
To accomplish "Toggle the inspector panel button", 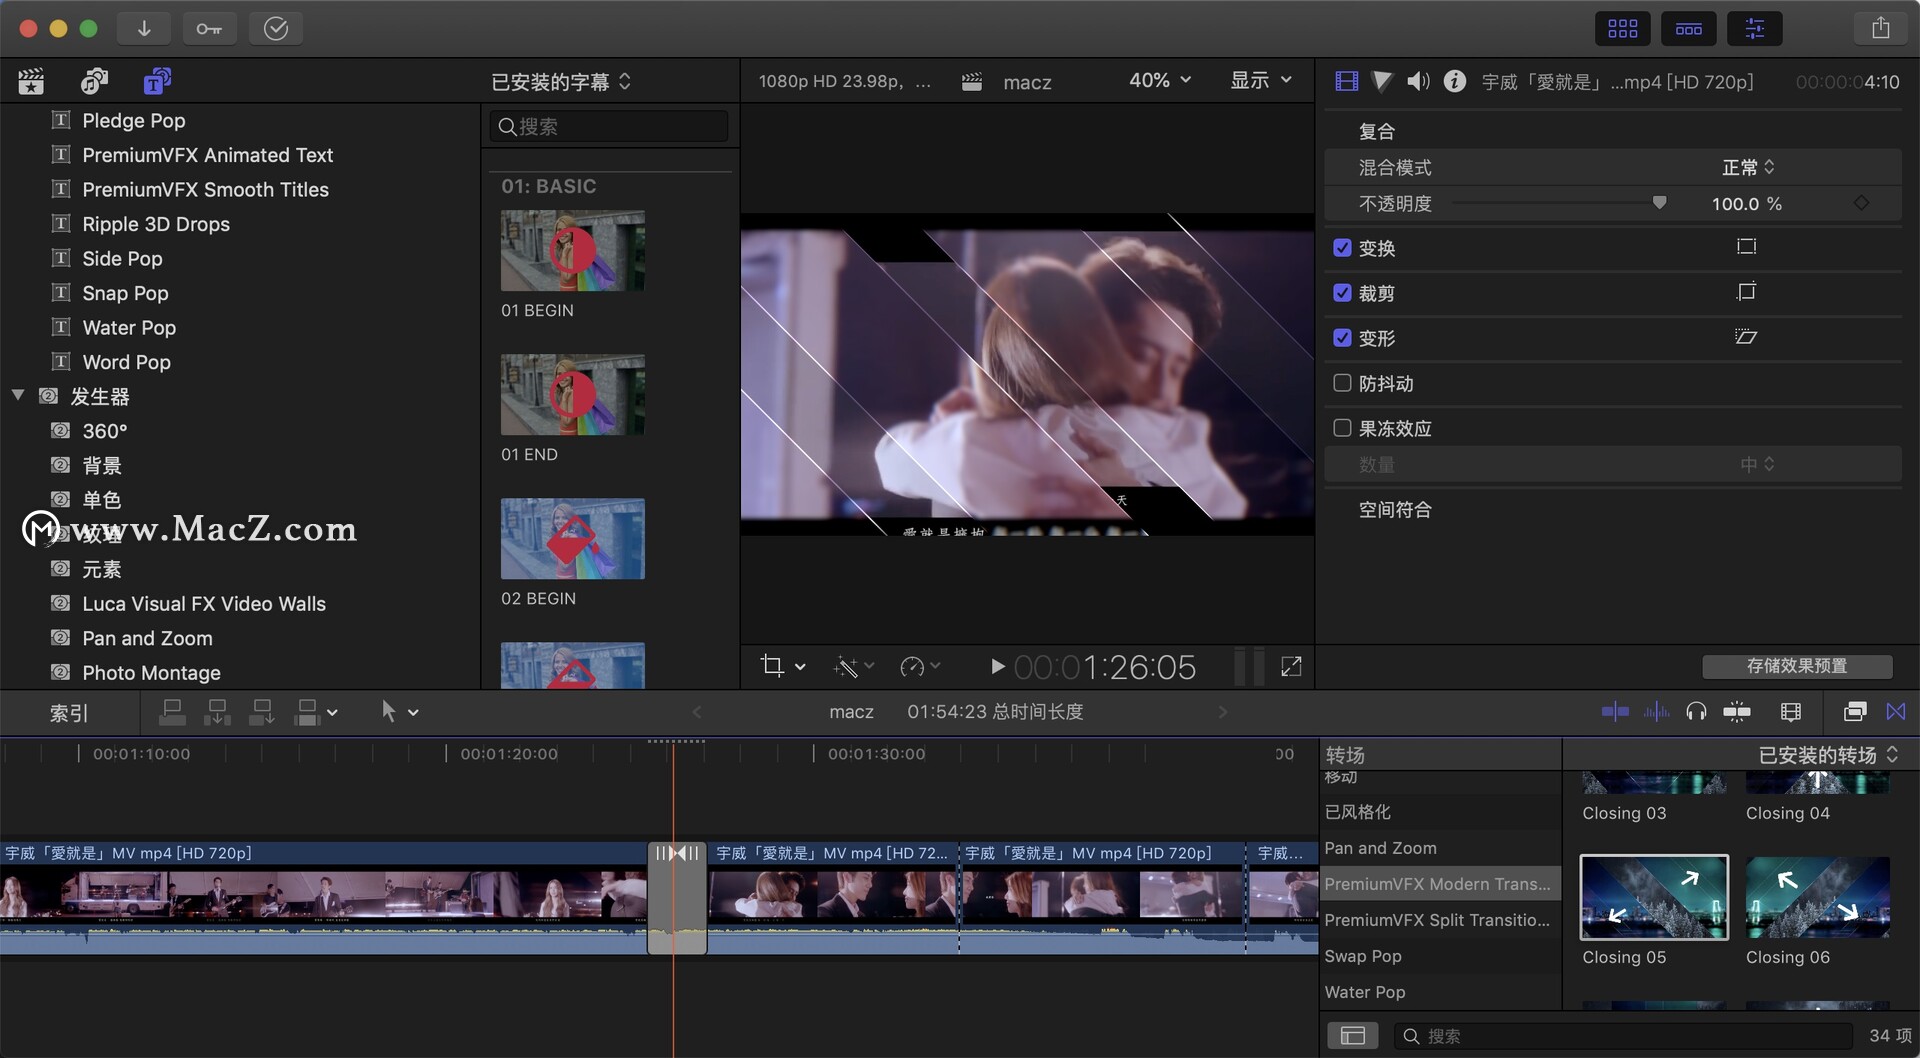I will 1755,29.
